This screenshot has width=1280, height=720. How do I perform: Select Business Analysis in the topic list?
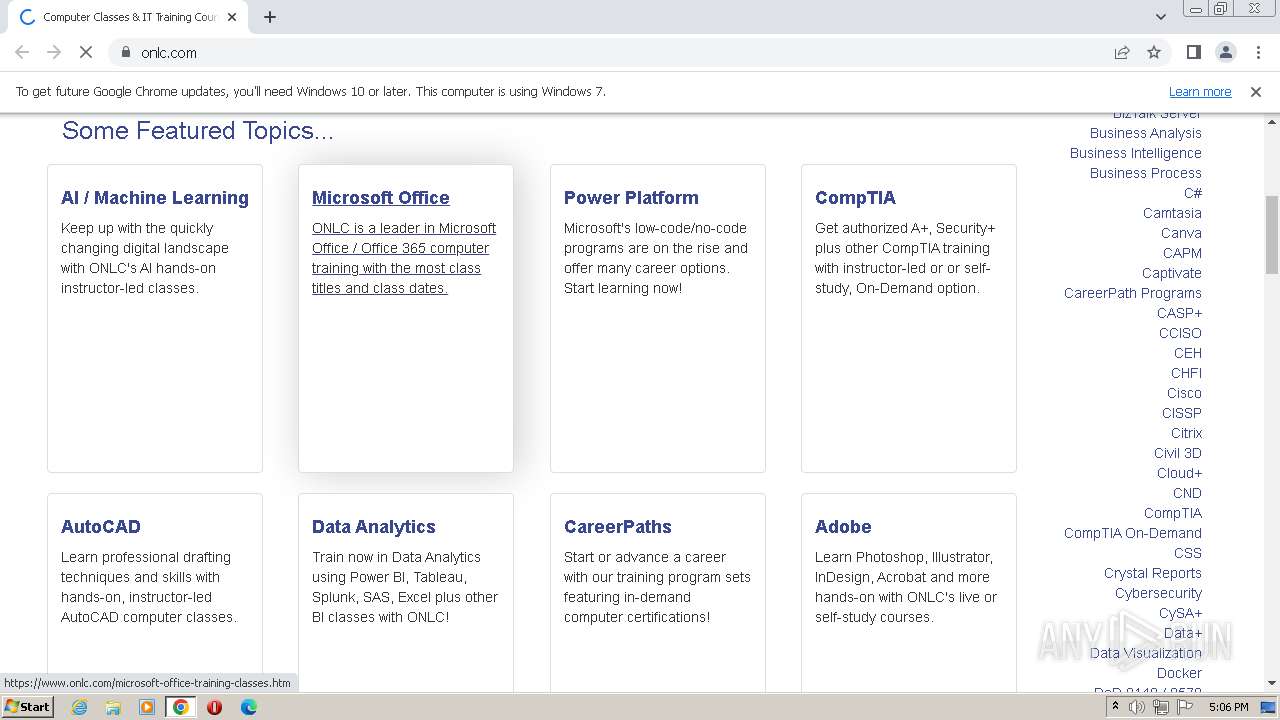(x=1146, y=133)
